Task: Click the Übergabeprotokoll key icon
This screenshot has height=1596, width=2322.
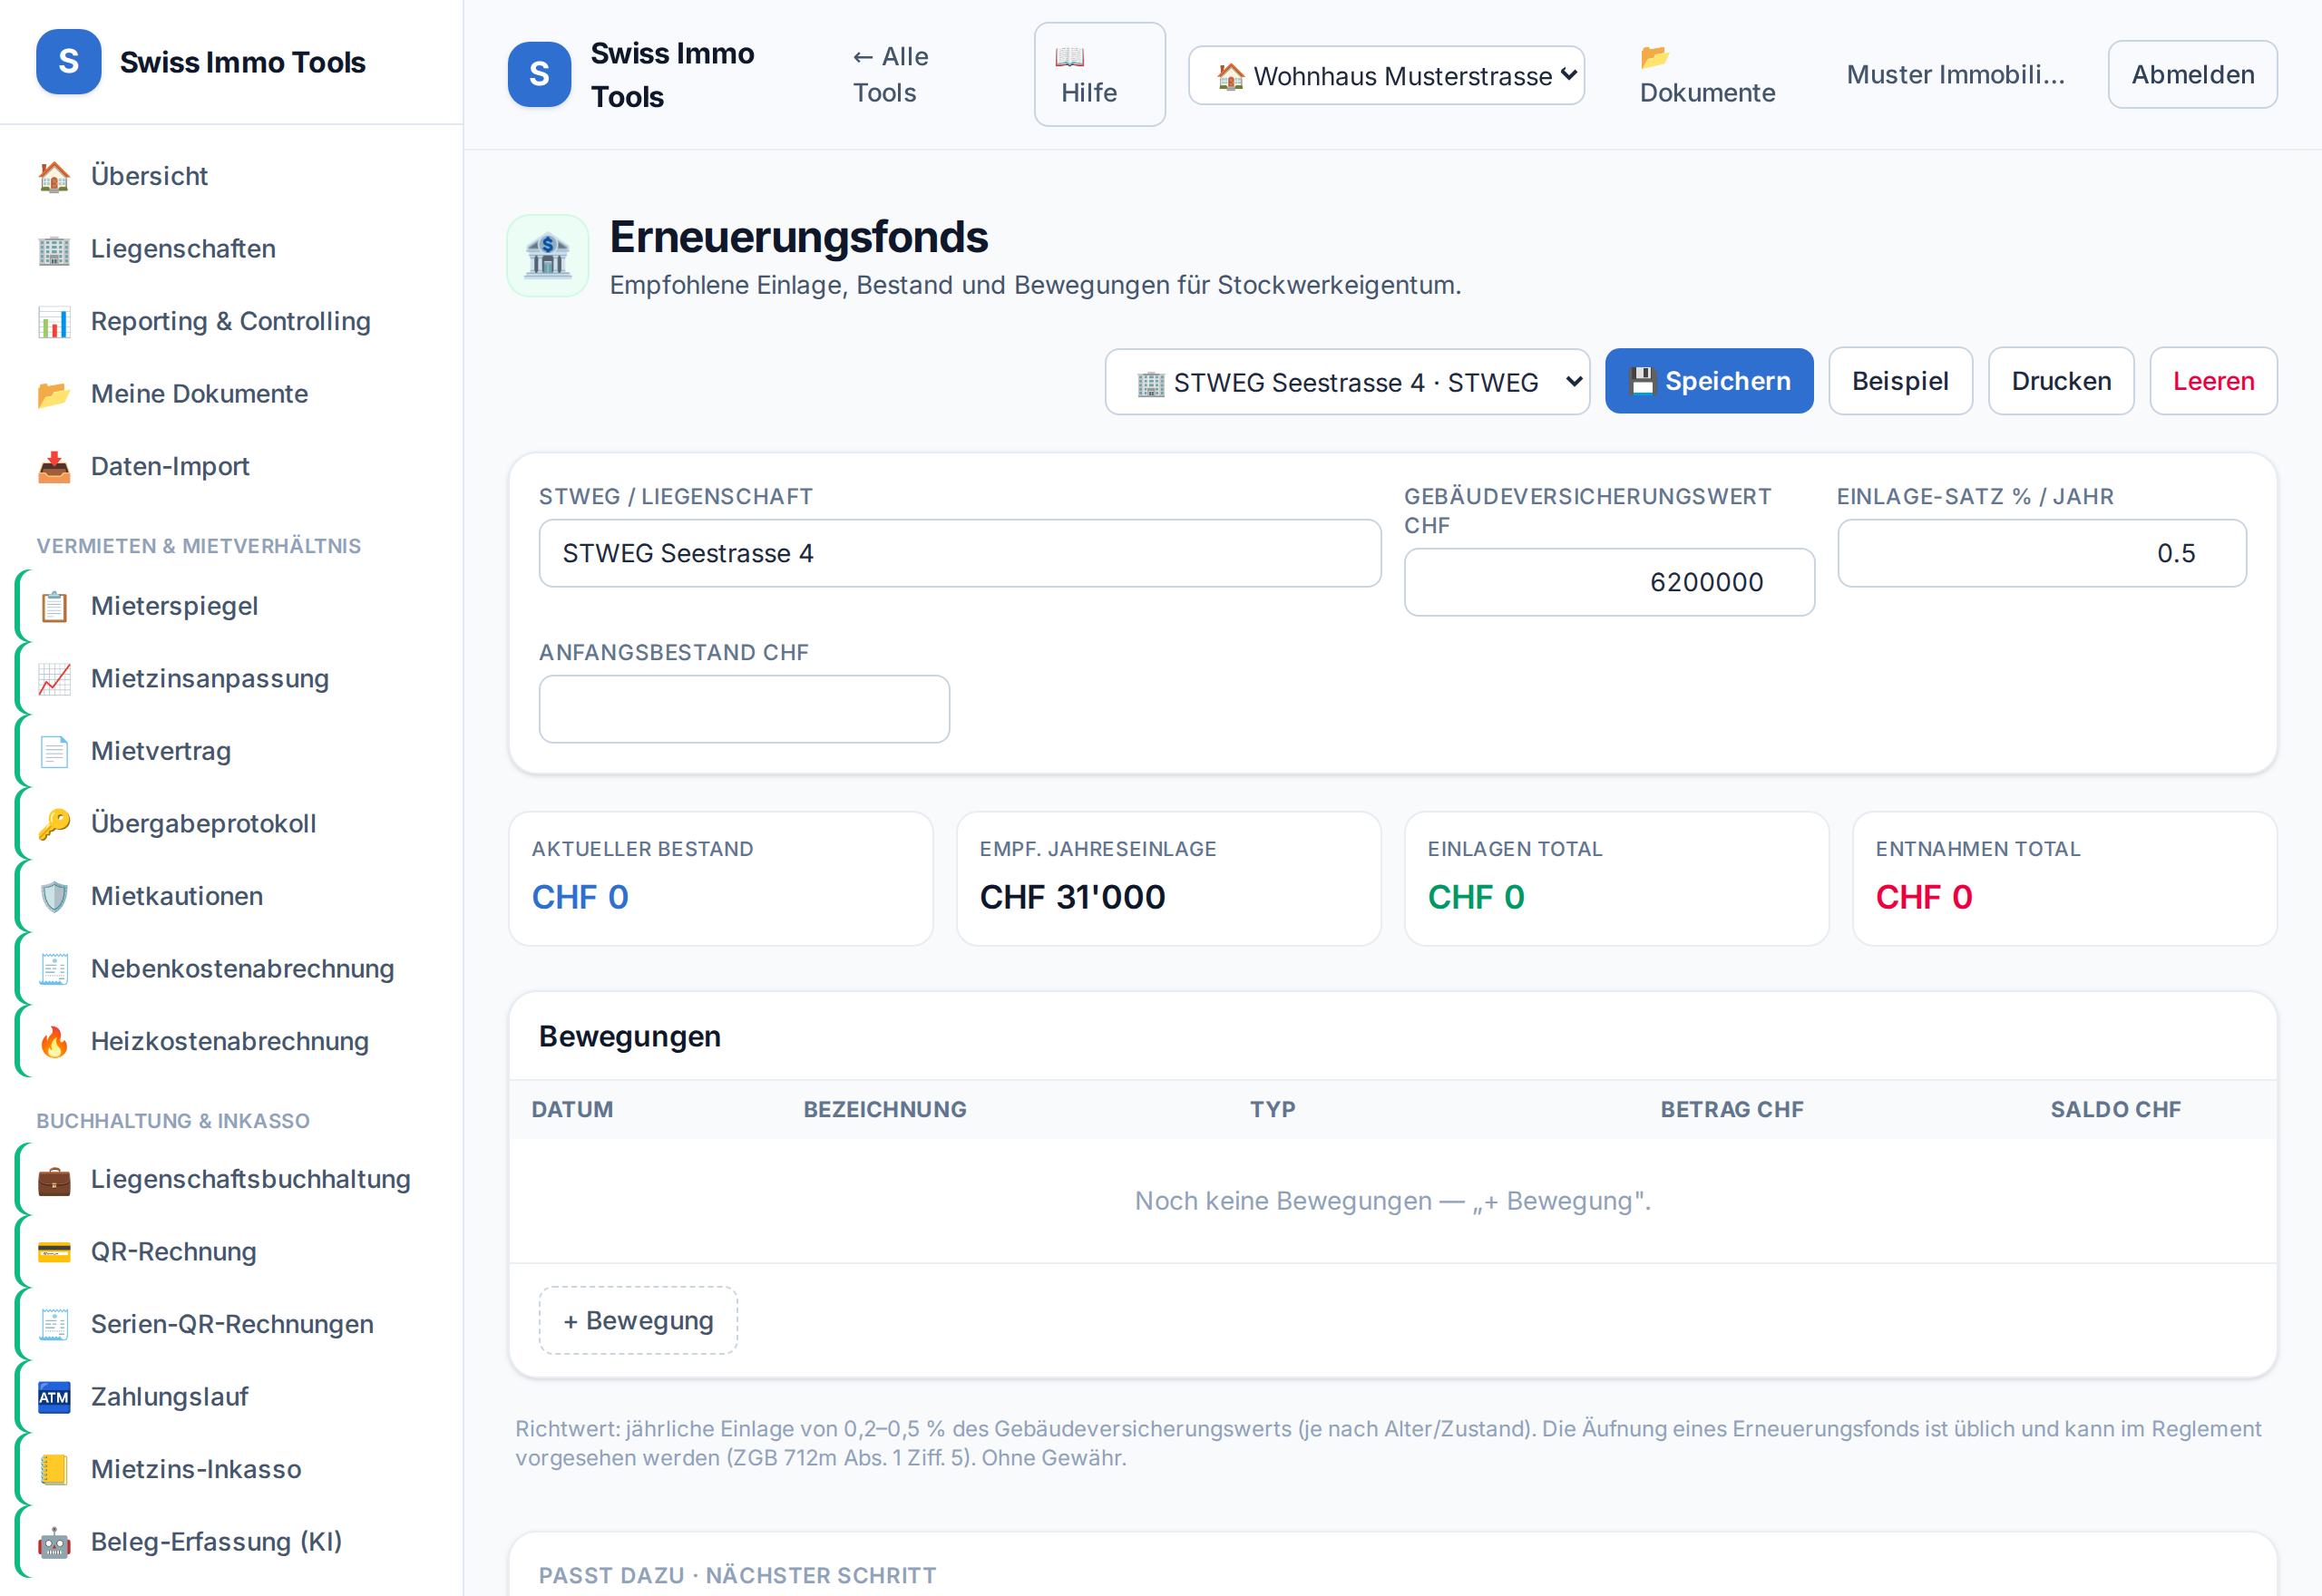Action: pyautogui.click(x=54, y=824)
